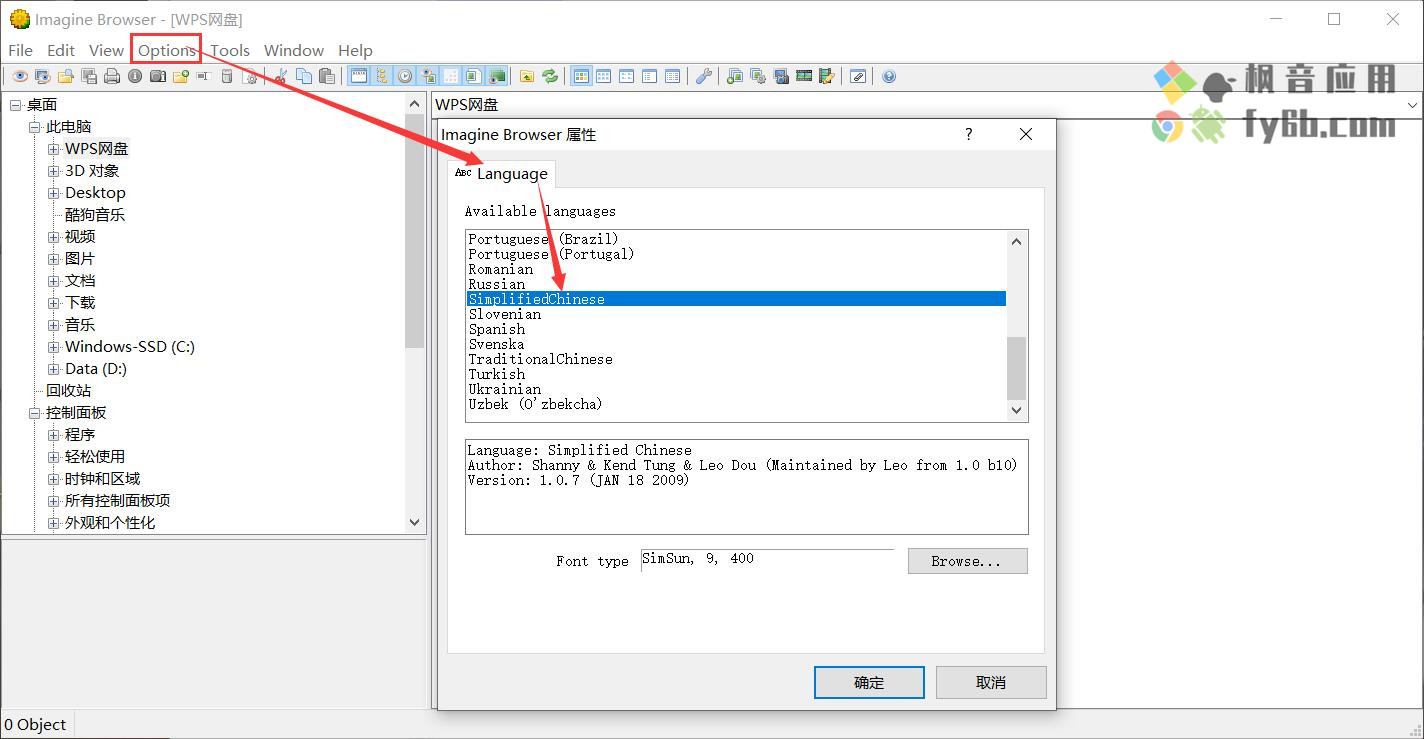The height and width of the screenshot is (739, 1424).
Task: Toggle the folder tree panel button
Action: [x=382, y=76]
